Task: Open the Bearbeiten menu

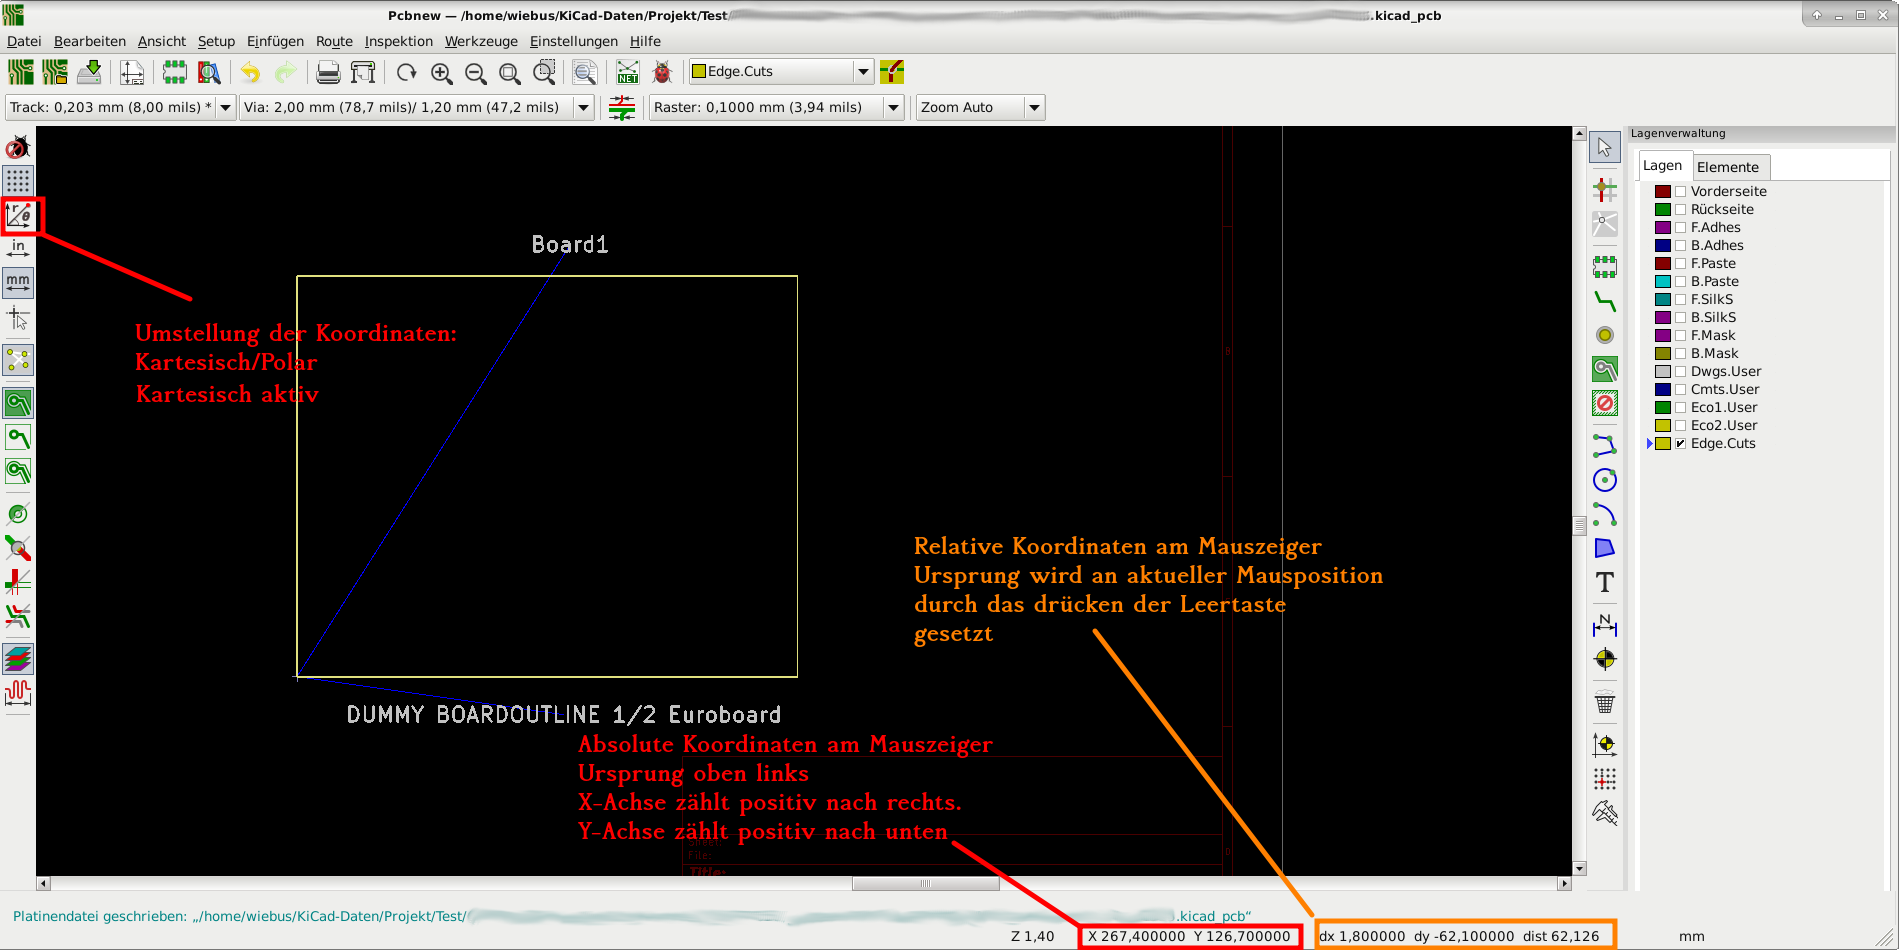Action: pyautogui.click(x=90, y=41)
